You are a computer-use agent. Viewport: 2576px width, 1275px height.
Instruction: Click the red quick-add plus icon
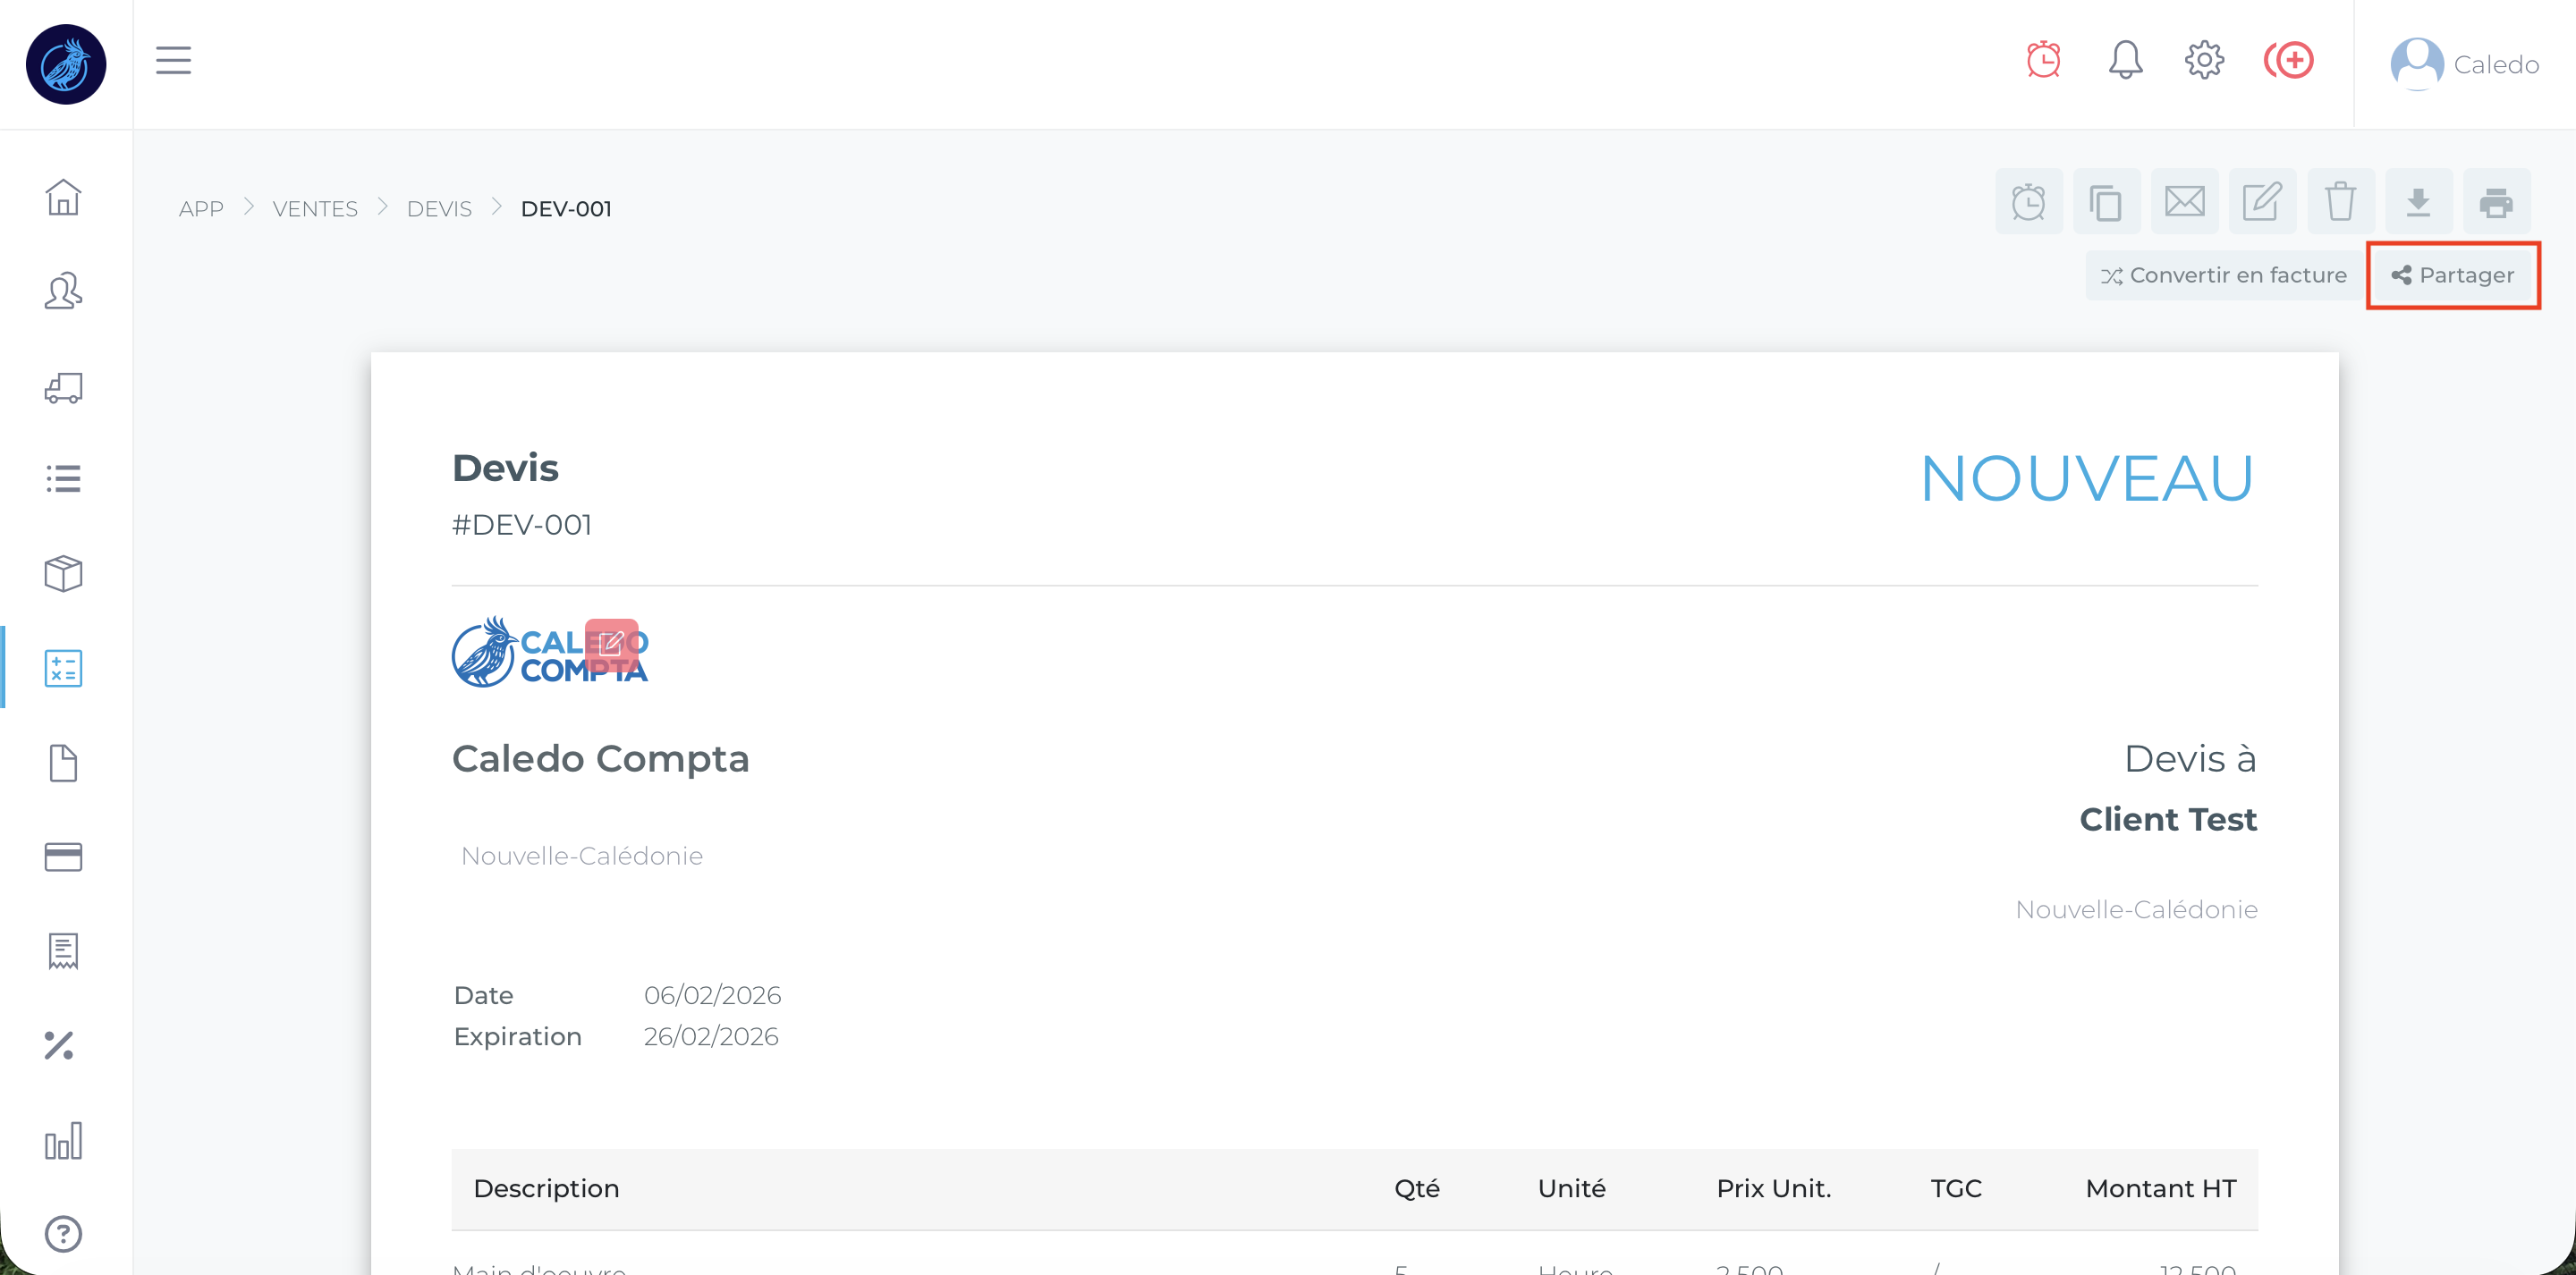click(2288, 60)
